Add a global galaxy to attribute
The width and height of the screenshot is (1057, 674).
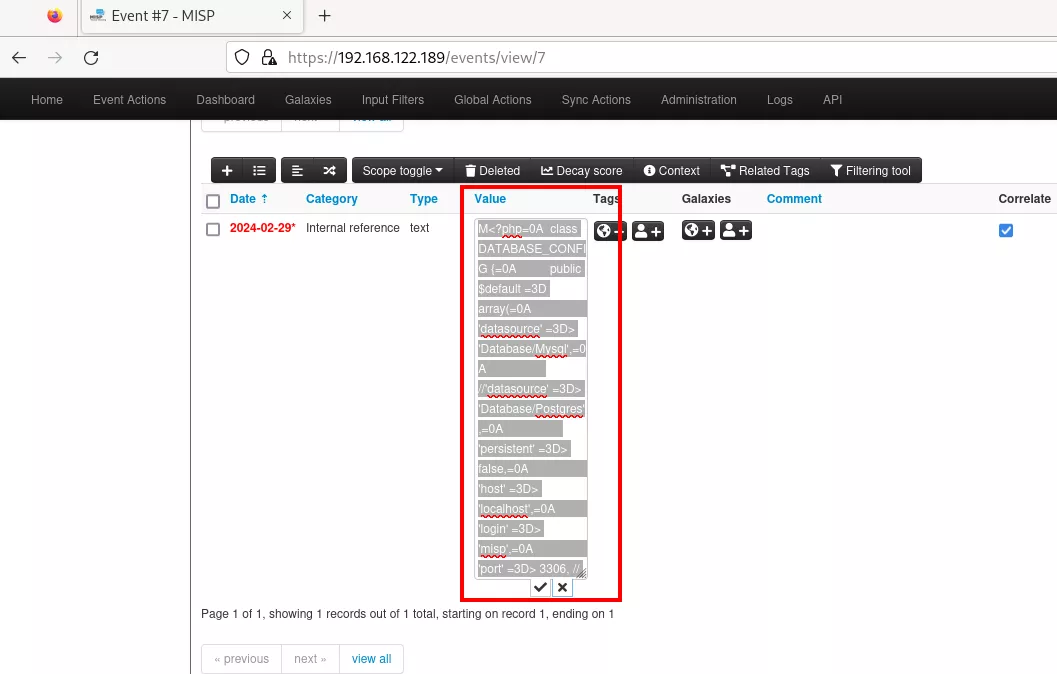(x=698, y=231)
